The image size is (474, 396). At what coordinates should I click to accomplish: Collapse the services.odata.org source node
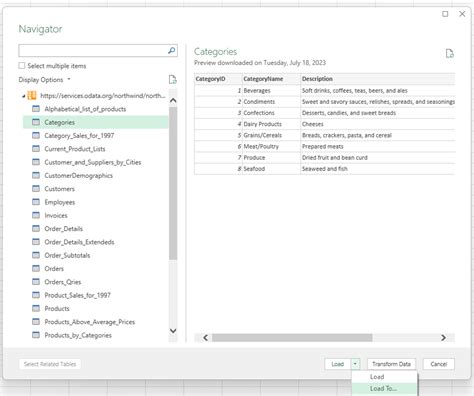click(24, 96)
